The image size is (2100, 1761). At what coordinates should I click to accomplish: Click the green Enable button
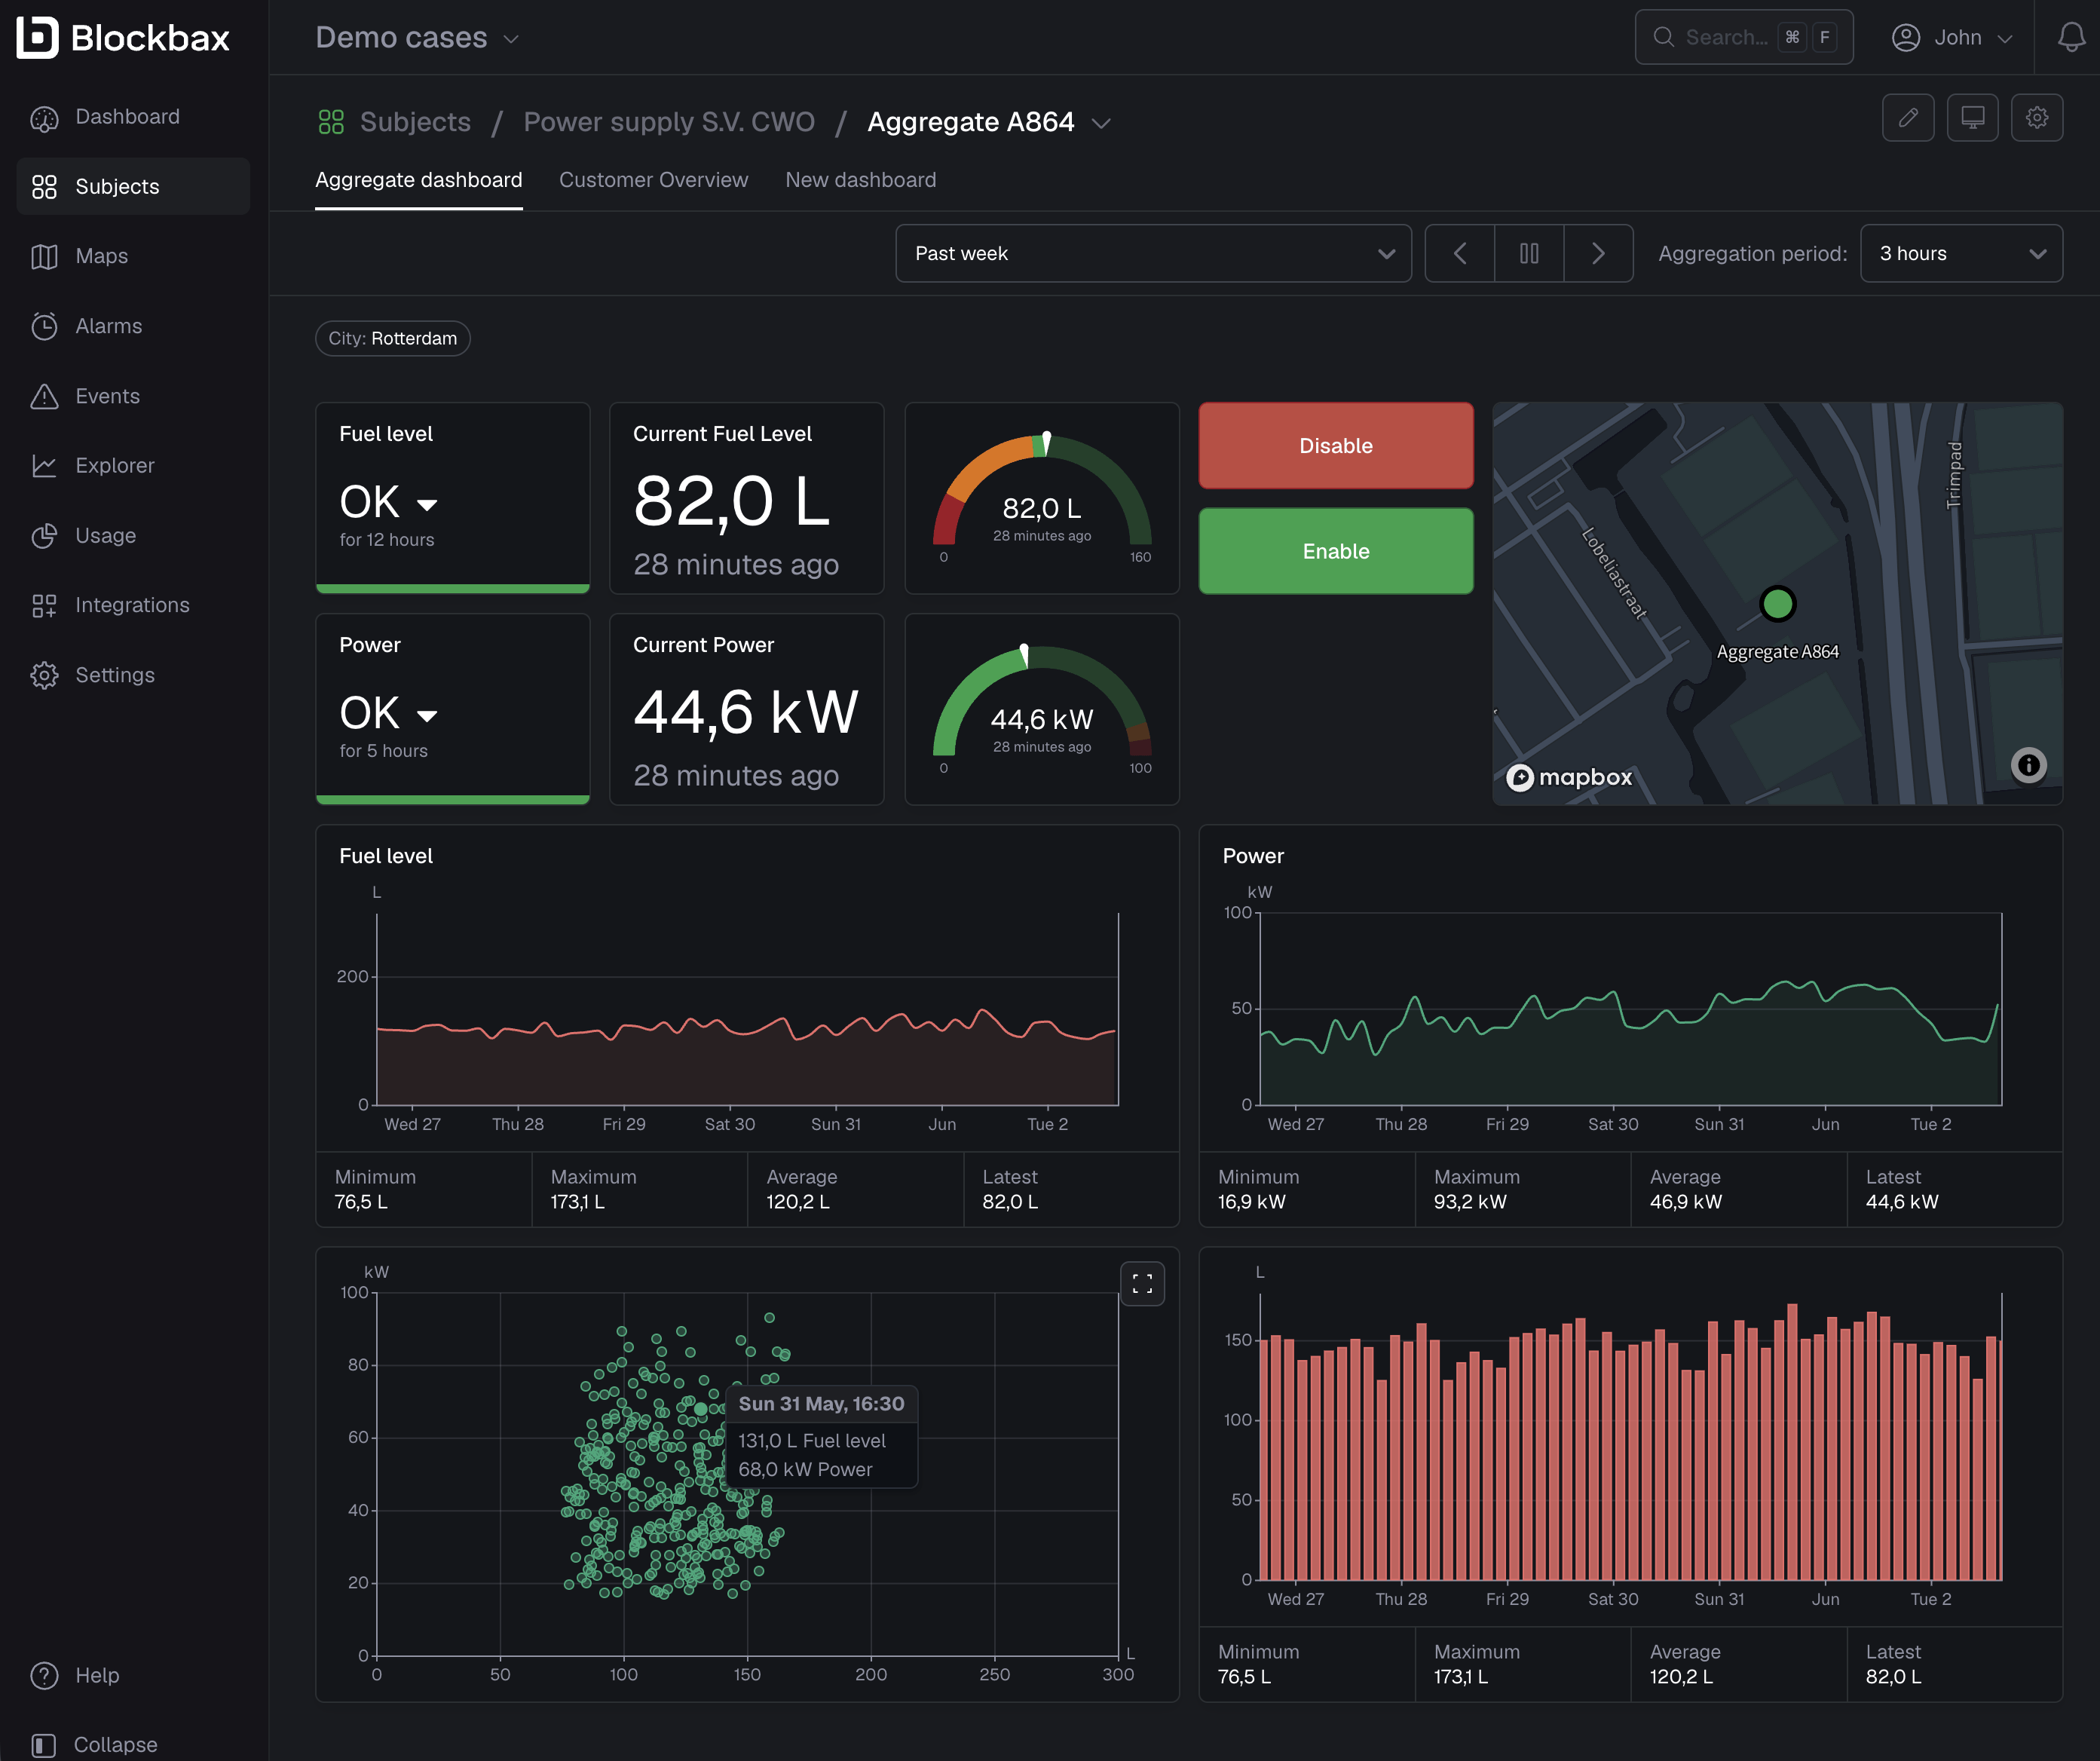[x=1335, y=552]
